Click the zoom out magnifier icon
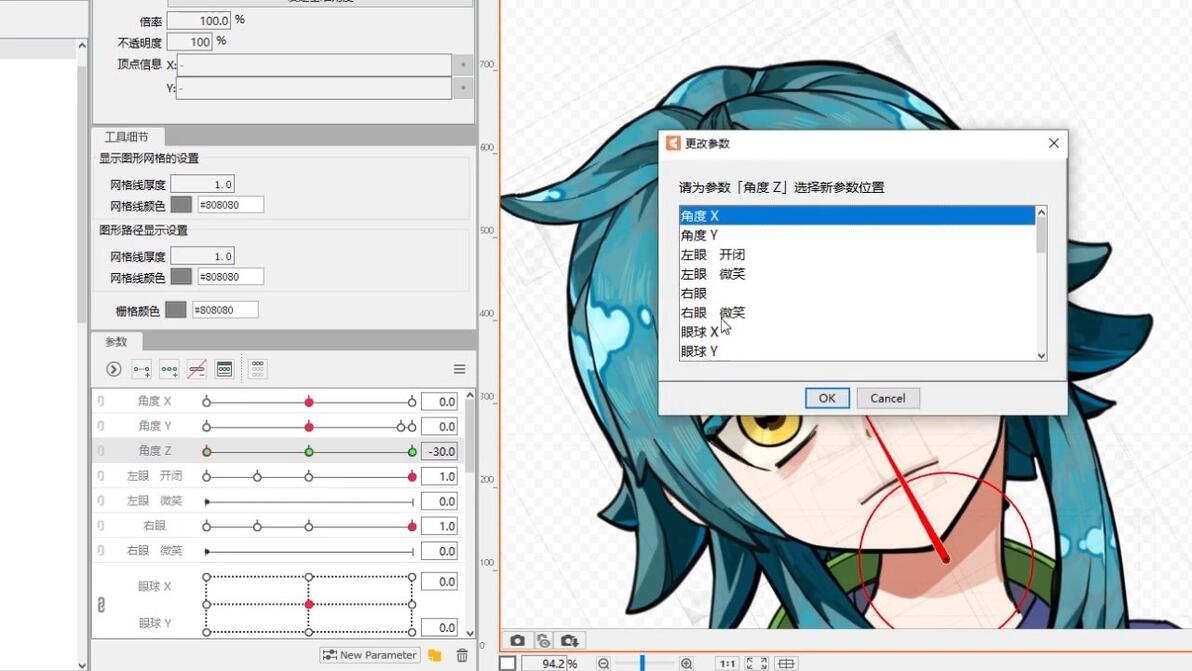Screen dimensions: 1192x671 (x=604, y=663)
